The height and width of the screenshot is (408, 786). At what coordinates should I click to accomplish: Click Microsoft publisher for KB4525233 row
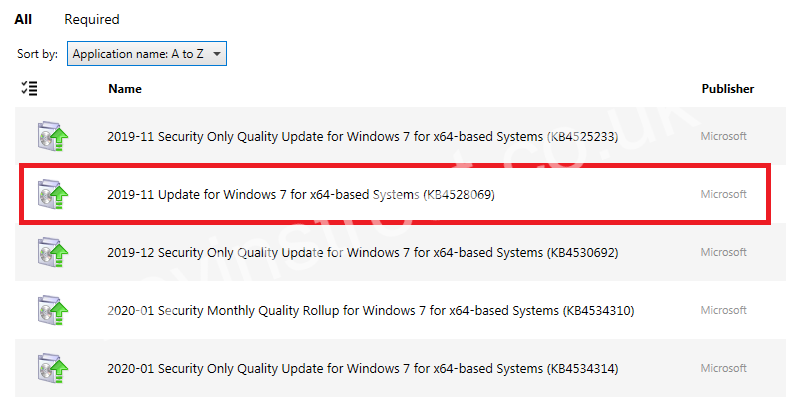(x=723, y=136)
